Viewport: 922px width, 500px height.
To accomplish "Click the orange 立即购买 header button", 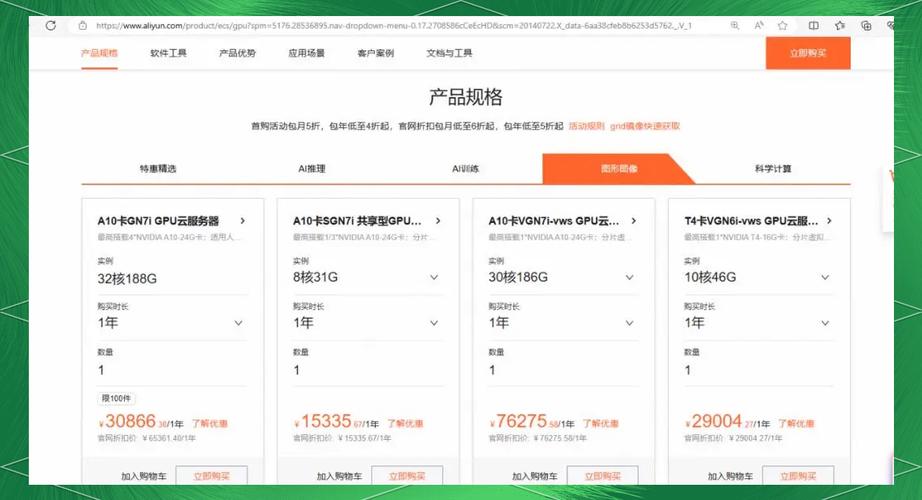I will 808,53.
